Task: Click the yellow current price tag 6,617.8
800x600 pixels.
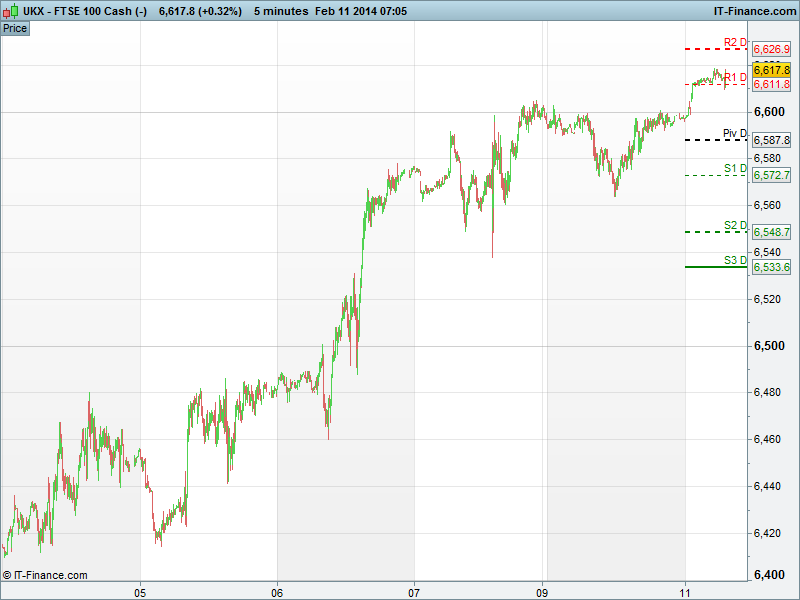Action: click(771, 70)
